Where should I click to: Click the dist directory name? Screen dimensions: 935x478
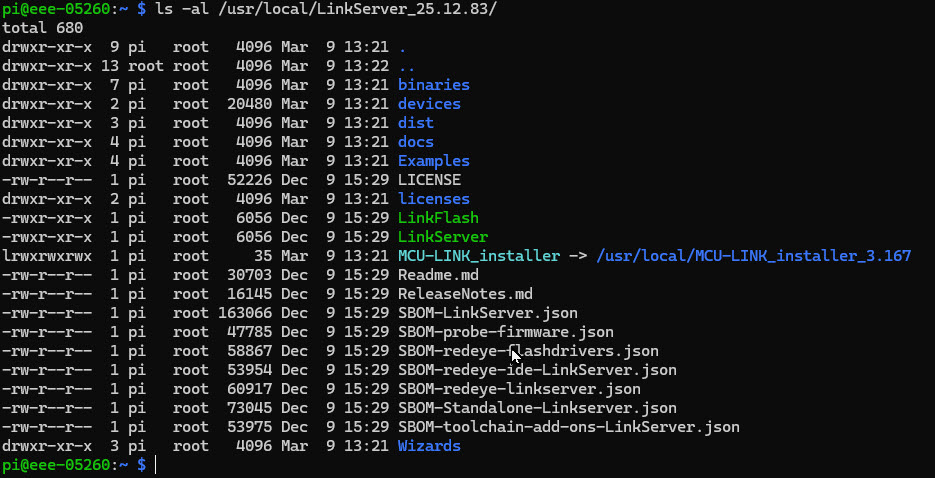click(416, 123)
